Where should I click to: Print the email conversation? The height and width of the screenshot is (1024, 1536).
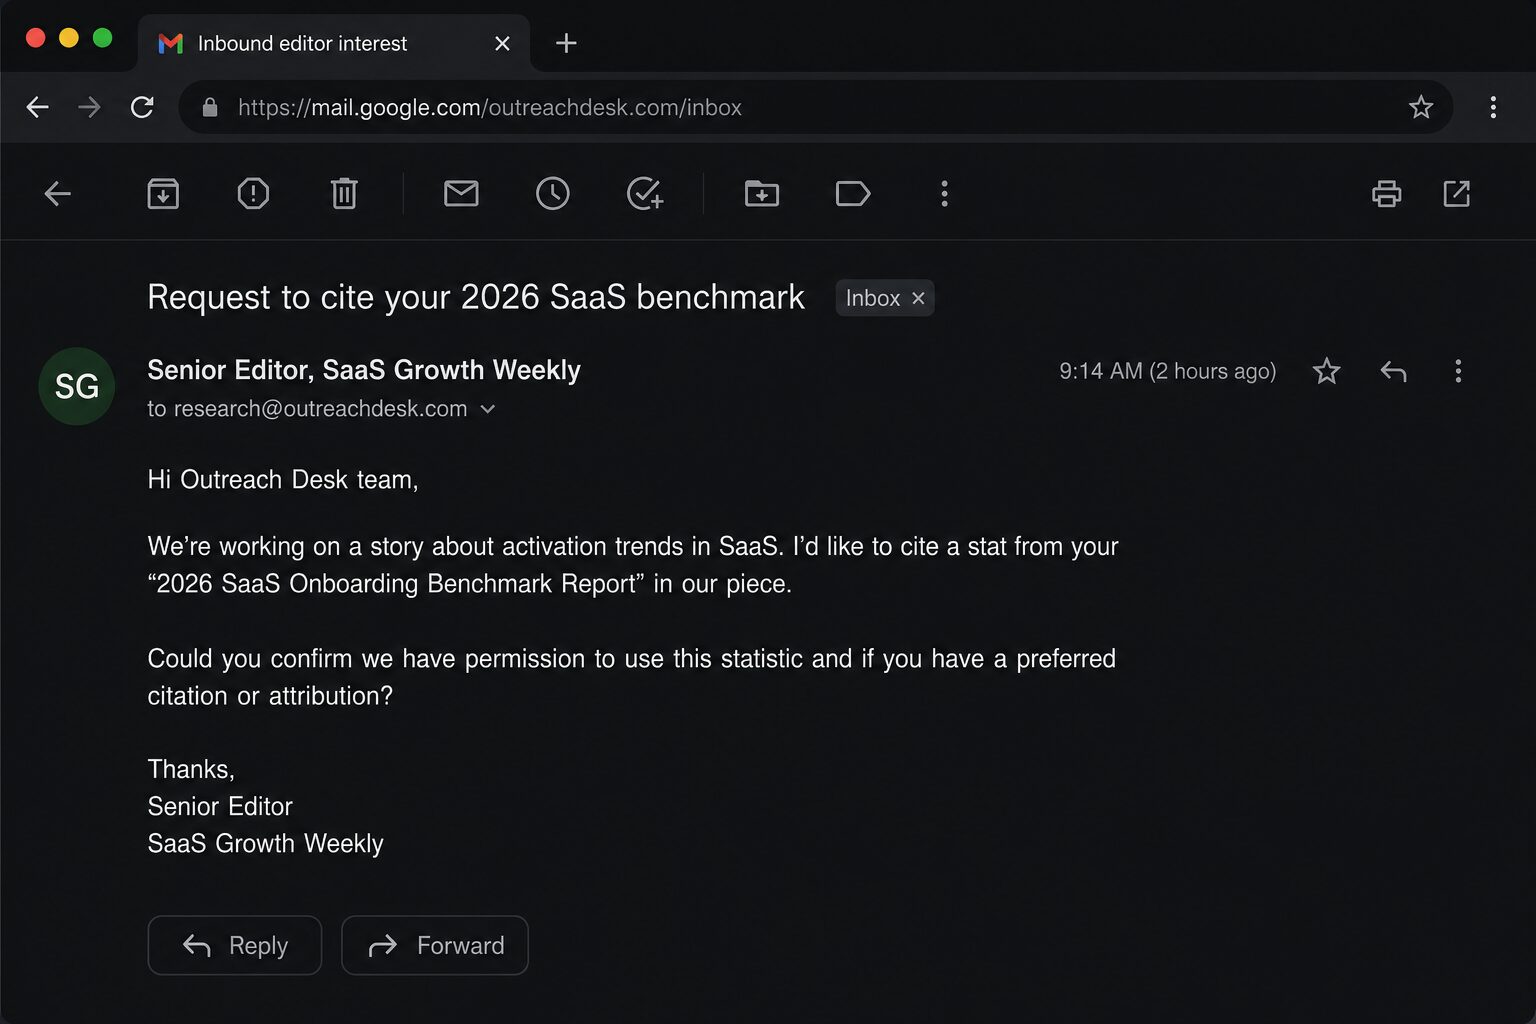point(1386,194)
